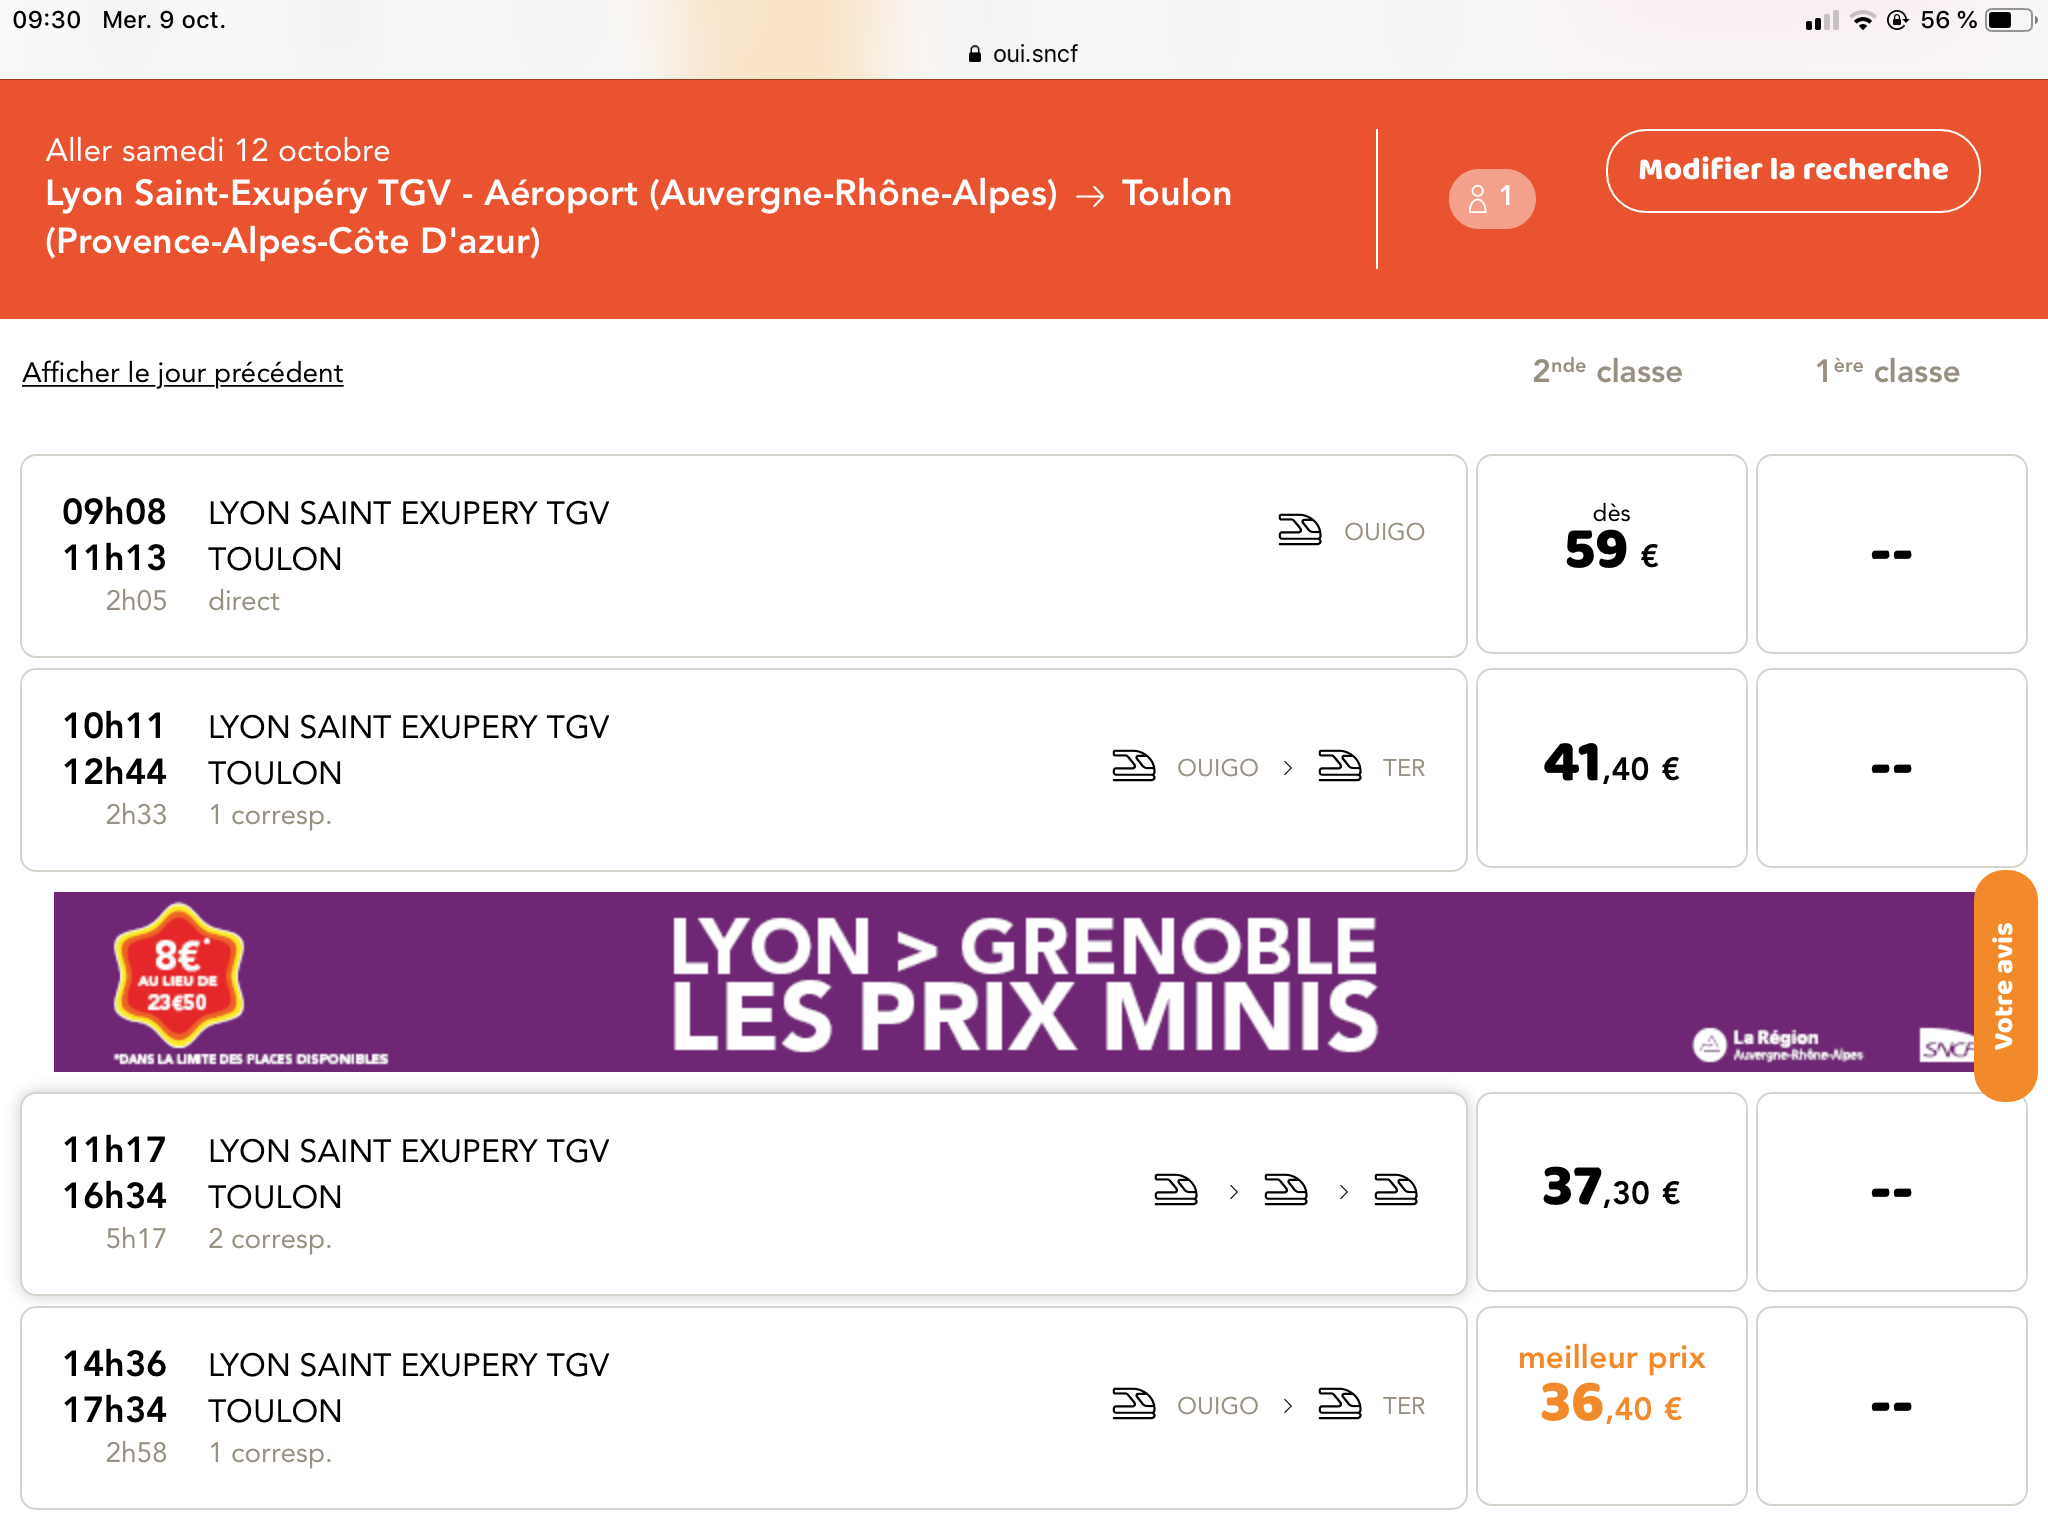Image resolution: width=2048 pixels, height=1536 pixels.
Task: Tap the padlock icon beside oui.sncf address
Action: pos(975,54)
